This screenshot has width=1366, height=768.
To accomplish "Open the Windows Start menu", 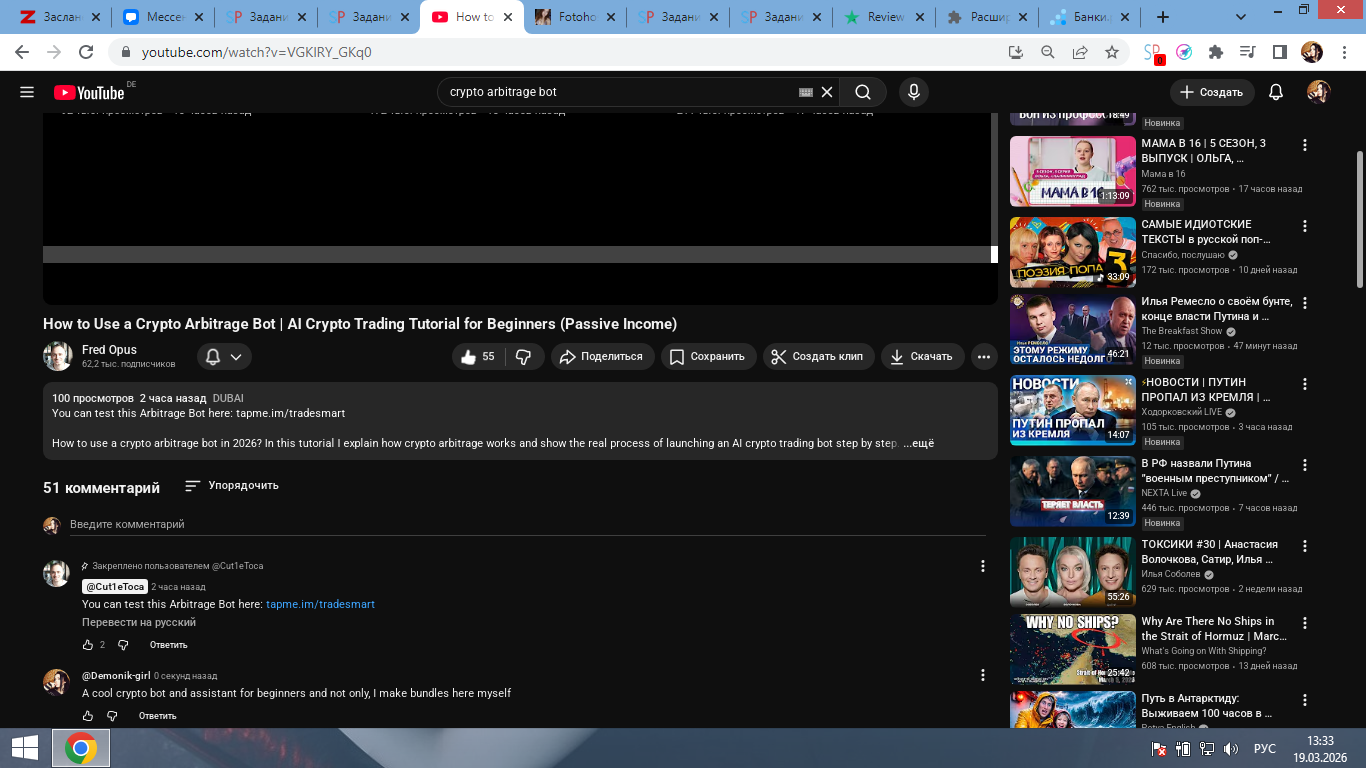I will tap(25, 748).
